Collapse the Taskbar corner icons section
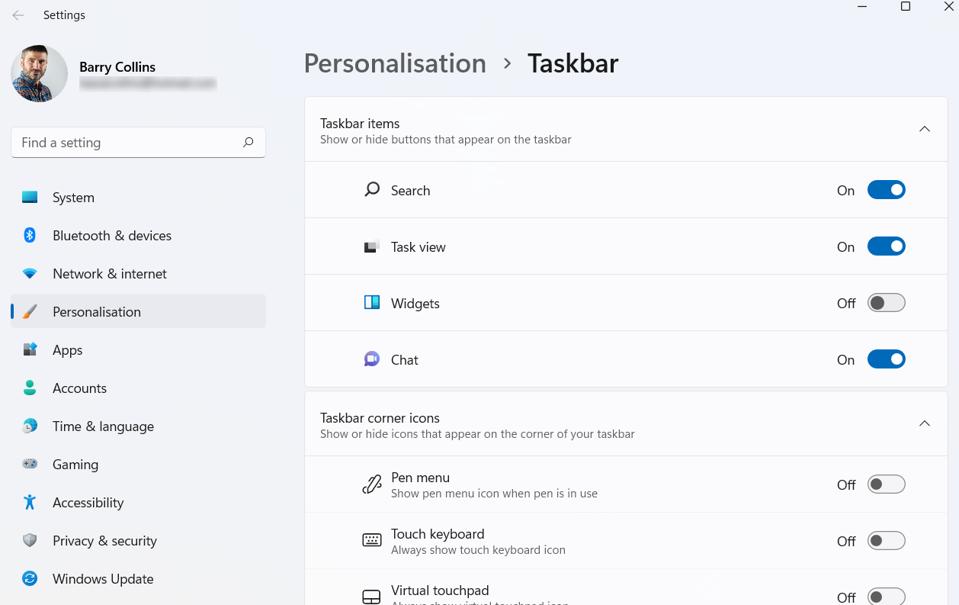The width and height of the screenshot is (959, 605). [x=924, y=423]
